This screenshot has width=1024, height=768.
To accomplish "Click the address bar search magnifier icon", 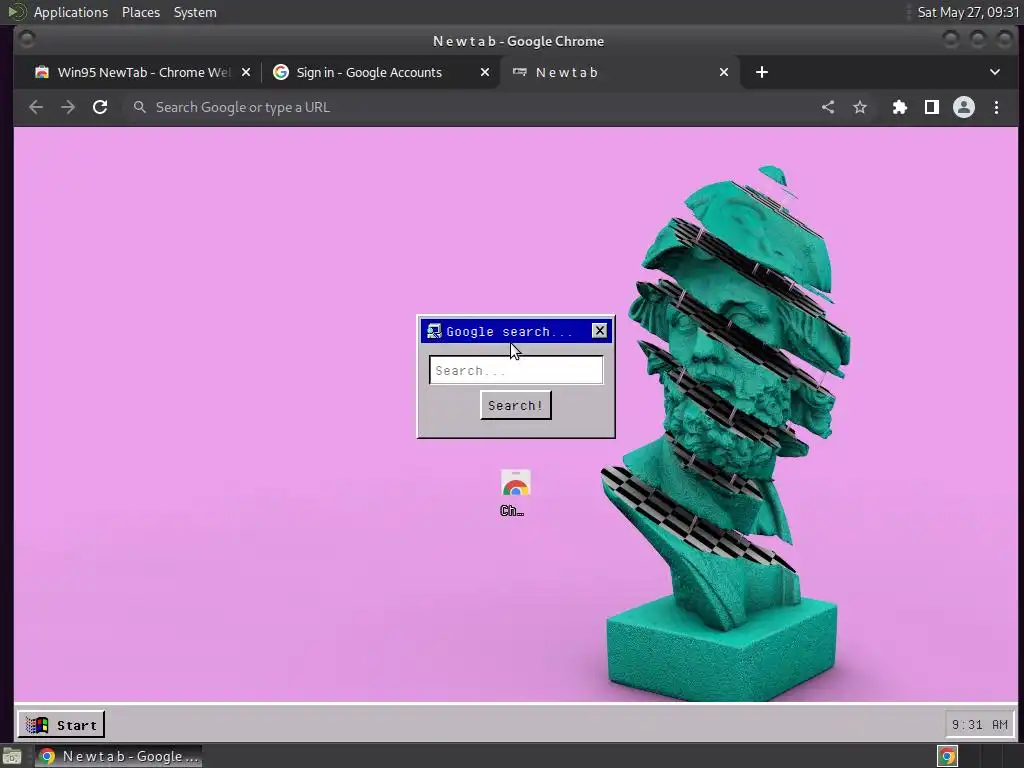I will [x=139, y=107].
